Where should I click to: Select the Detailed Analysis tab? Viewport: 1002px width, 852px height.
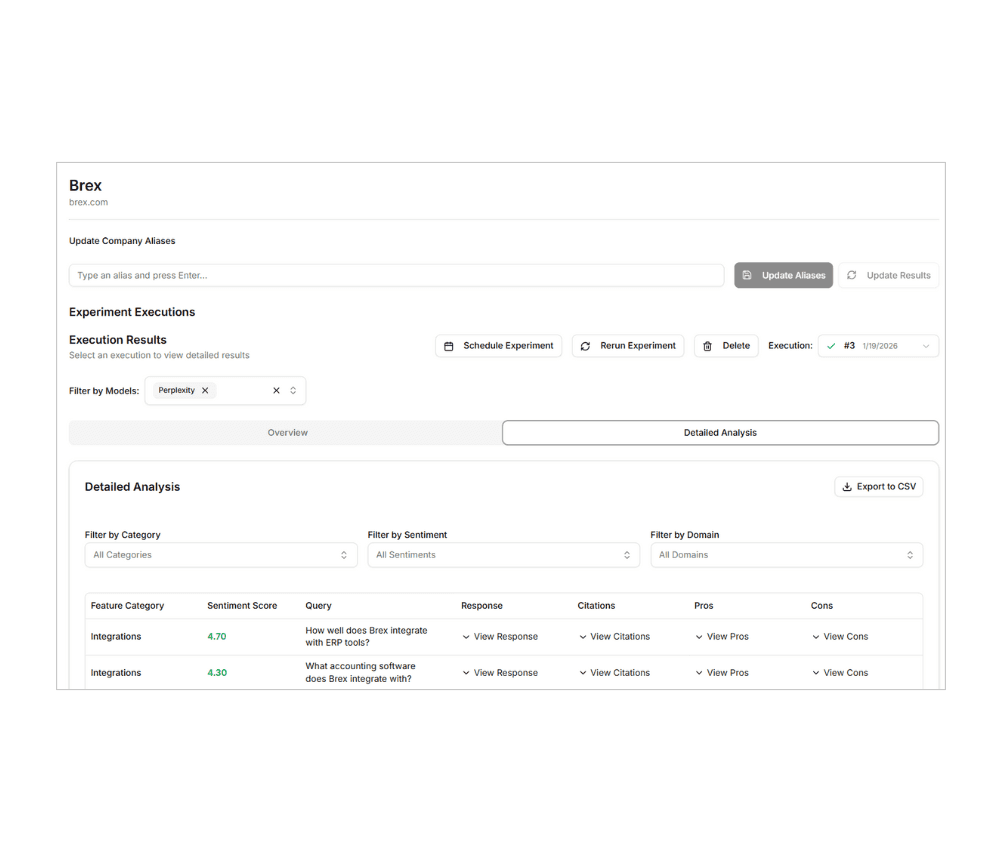(x=719, y=432)
